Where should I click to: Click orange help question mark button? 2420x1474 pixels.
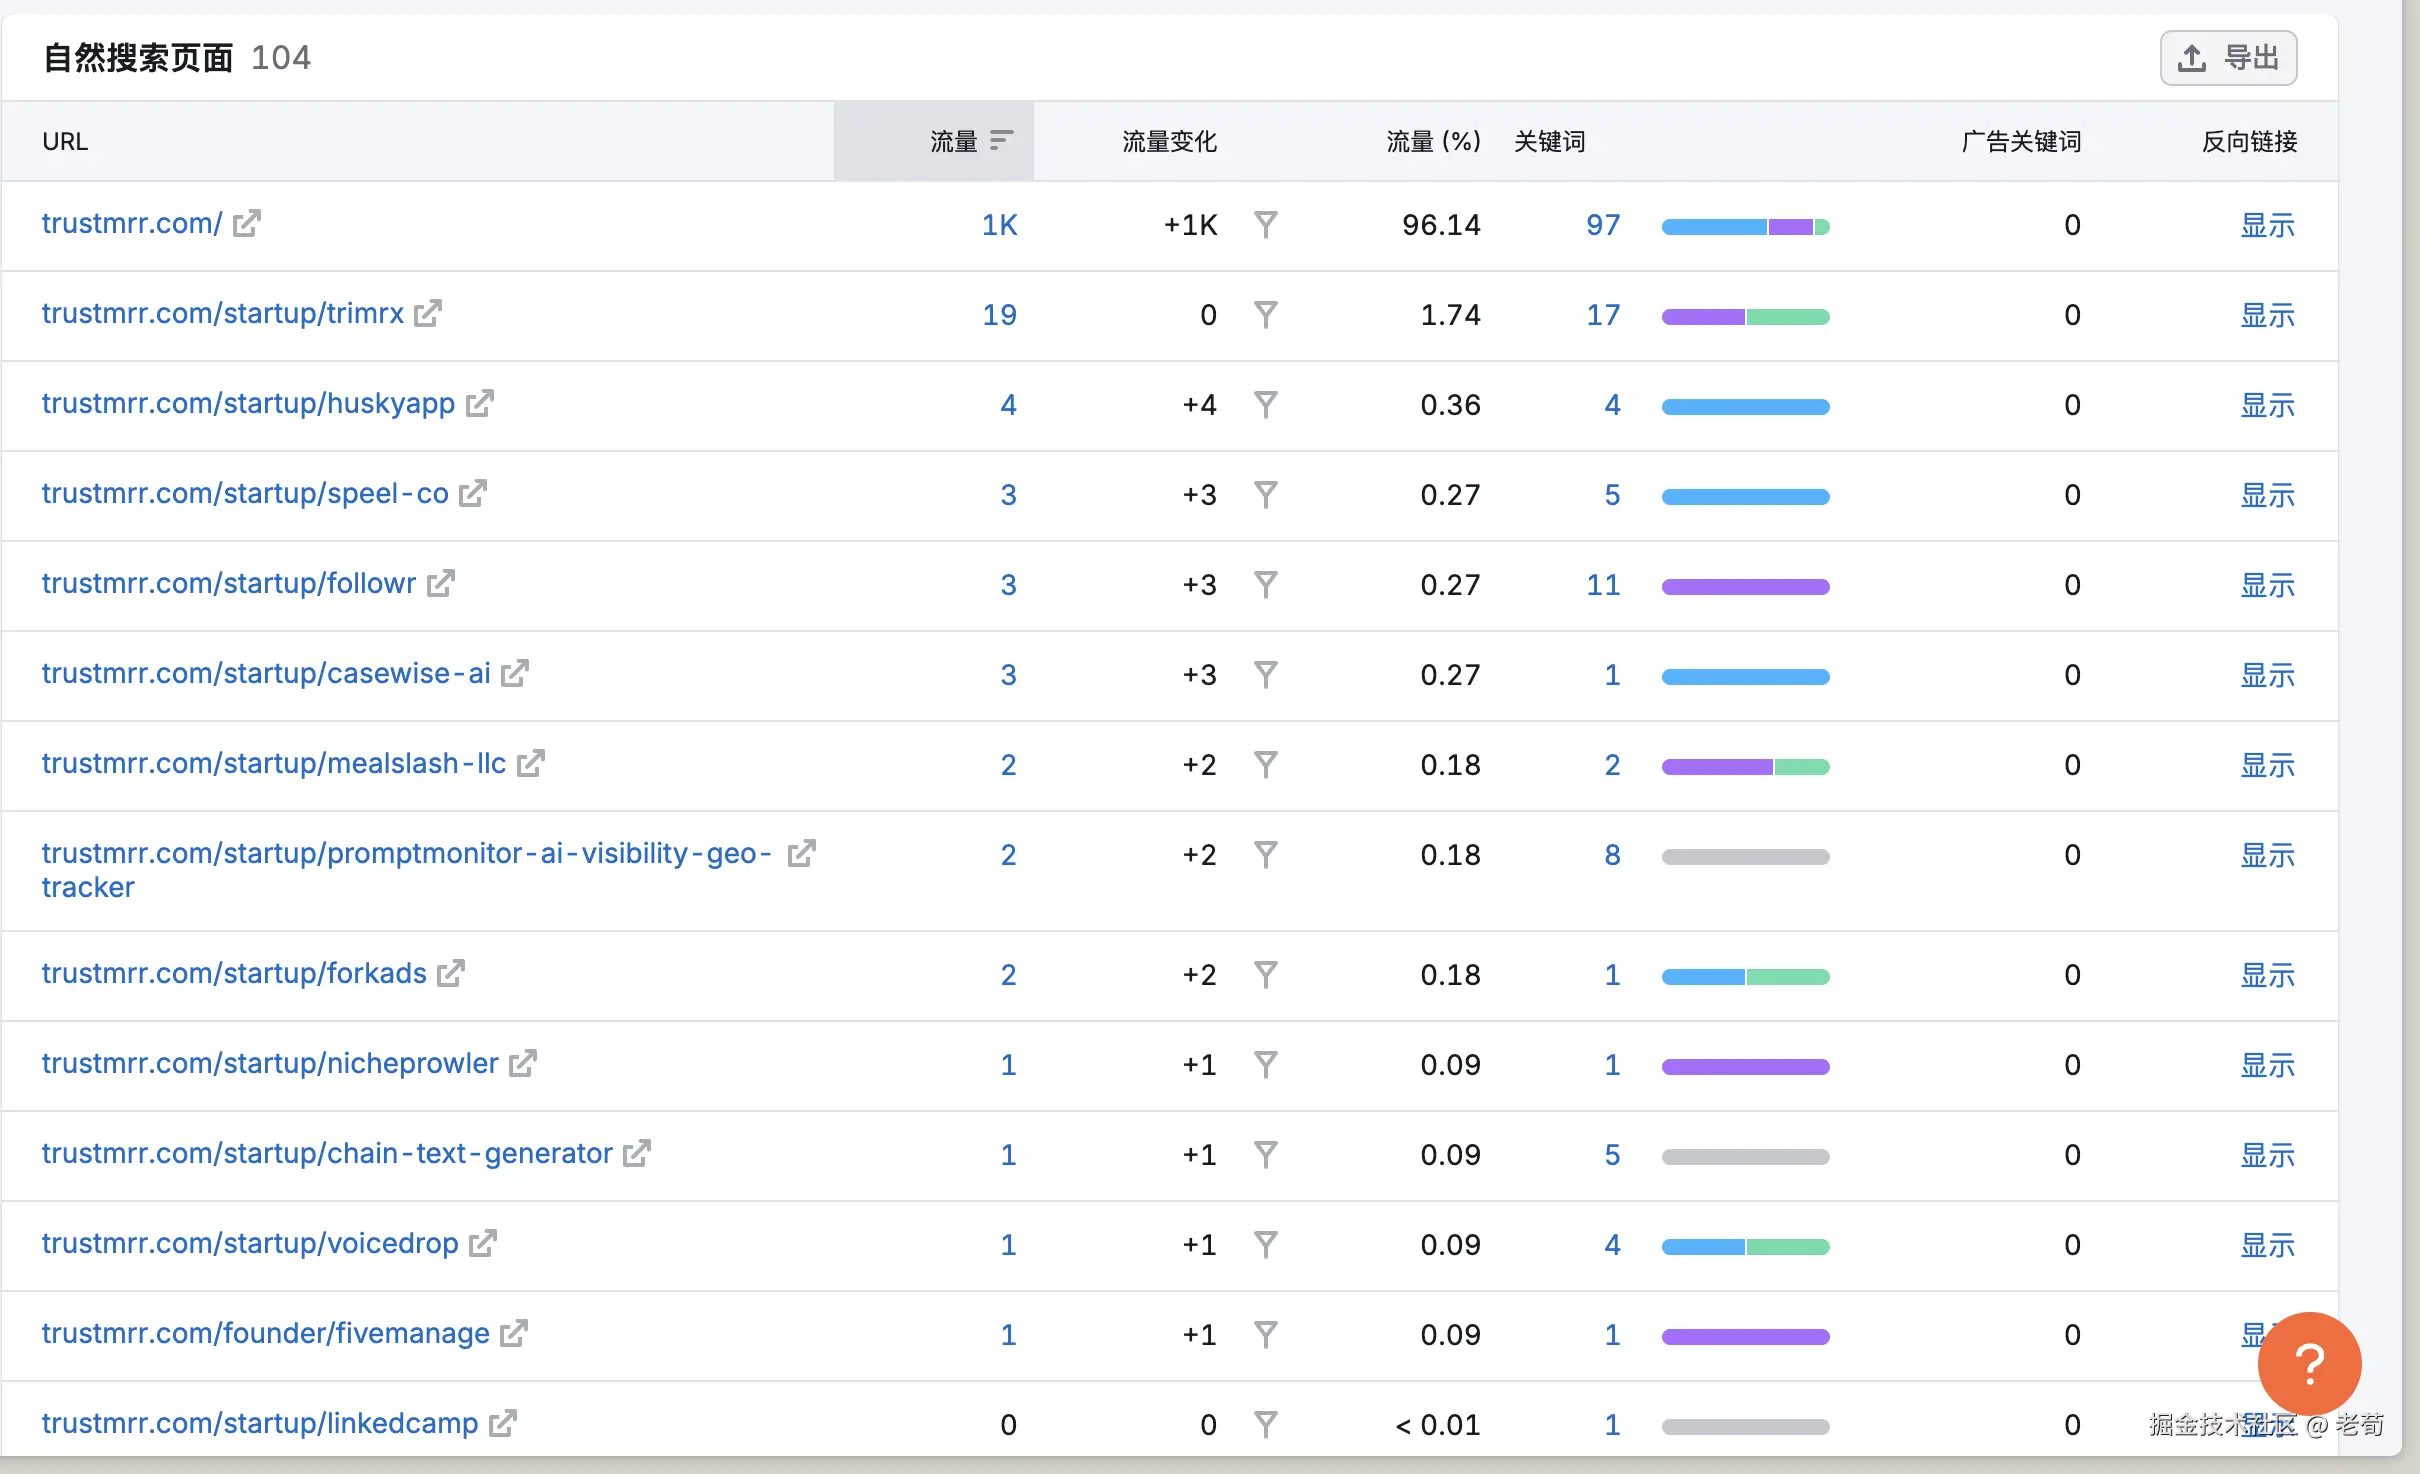point(2308,1363)
